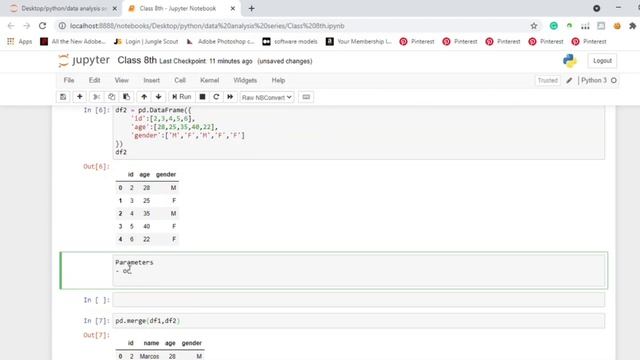Click the raw cell containing Parameters text
The height and width of the screenshot is (360, 640).
tap(359, 270)
